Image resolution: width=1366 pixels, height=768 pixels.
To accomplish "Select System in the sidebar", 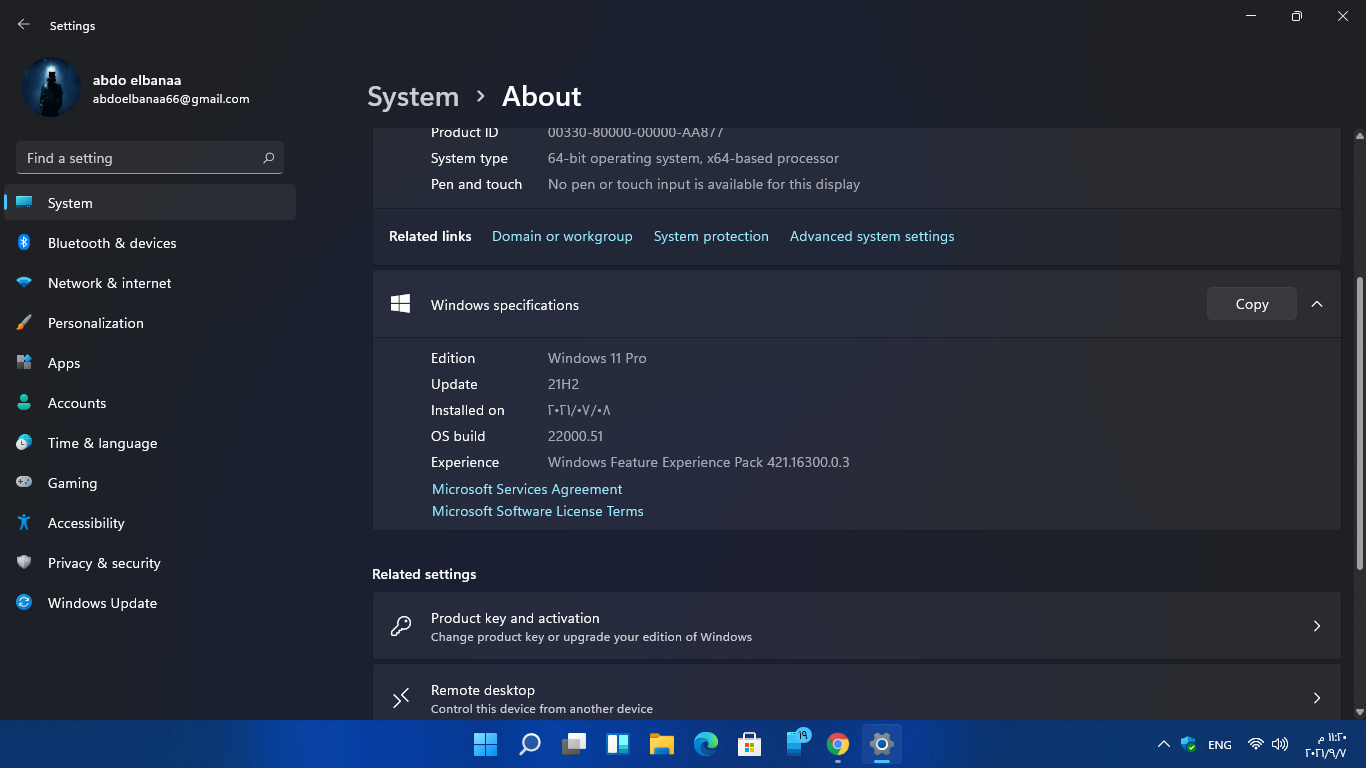I will click(150, 203).
